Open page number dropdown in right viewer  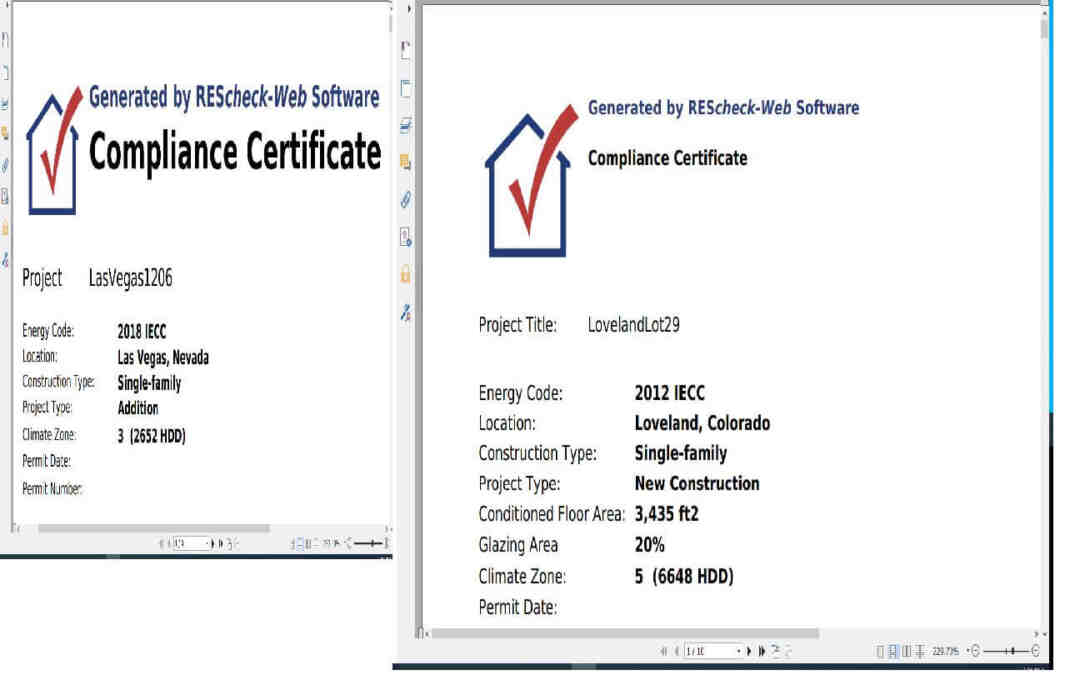739,652
